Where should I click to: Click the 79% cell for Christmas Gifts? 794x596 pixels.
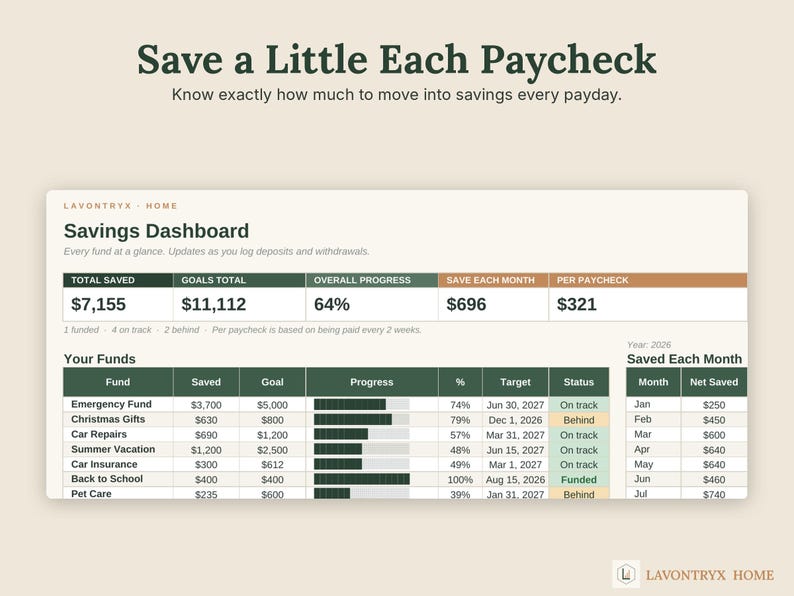pyautogui.click(x=460, y=420)
